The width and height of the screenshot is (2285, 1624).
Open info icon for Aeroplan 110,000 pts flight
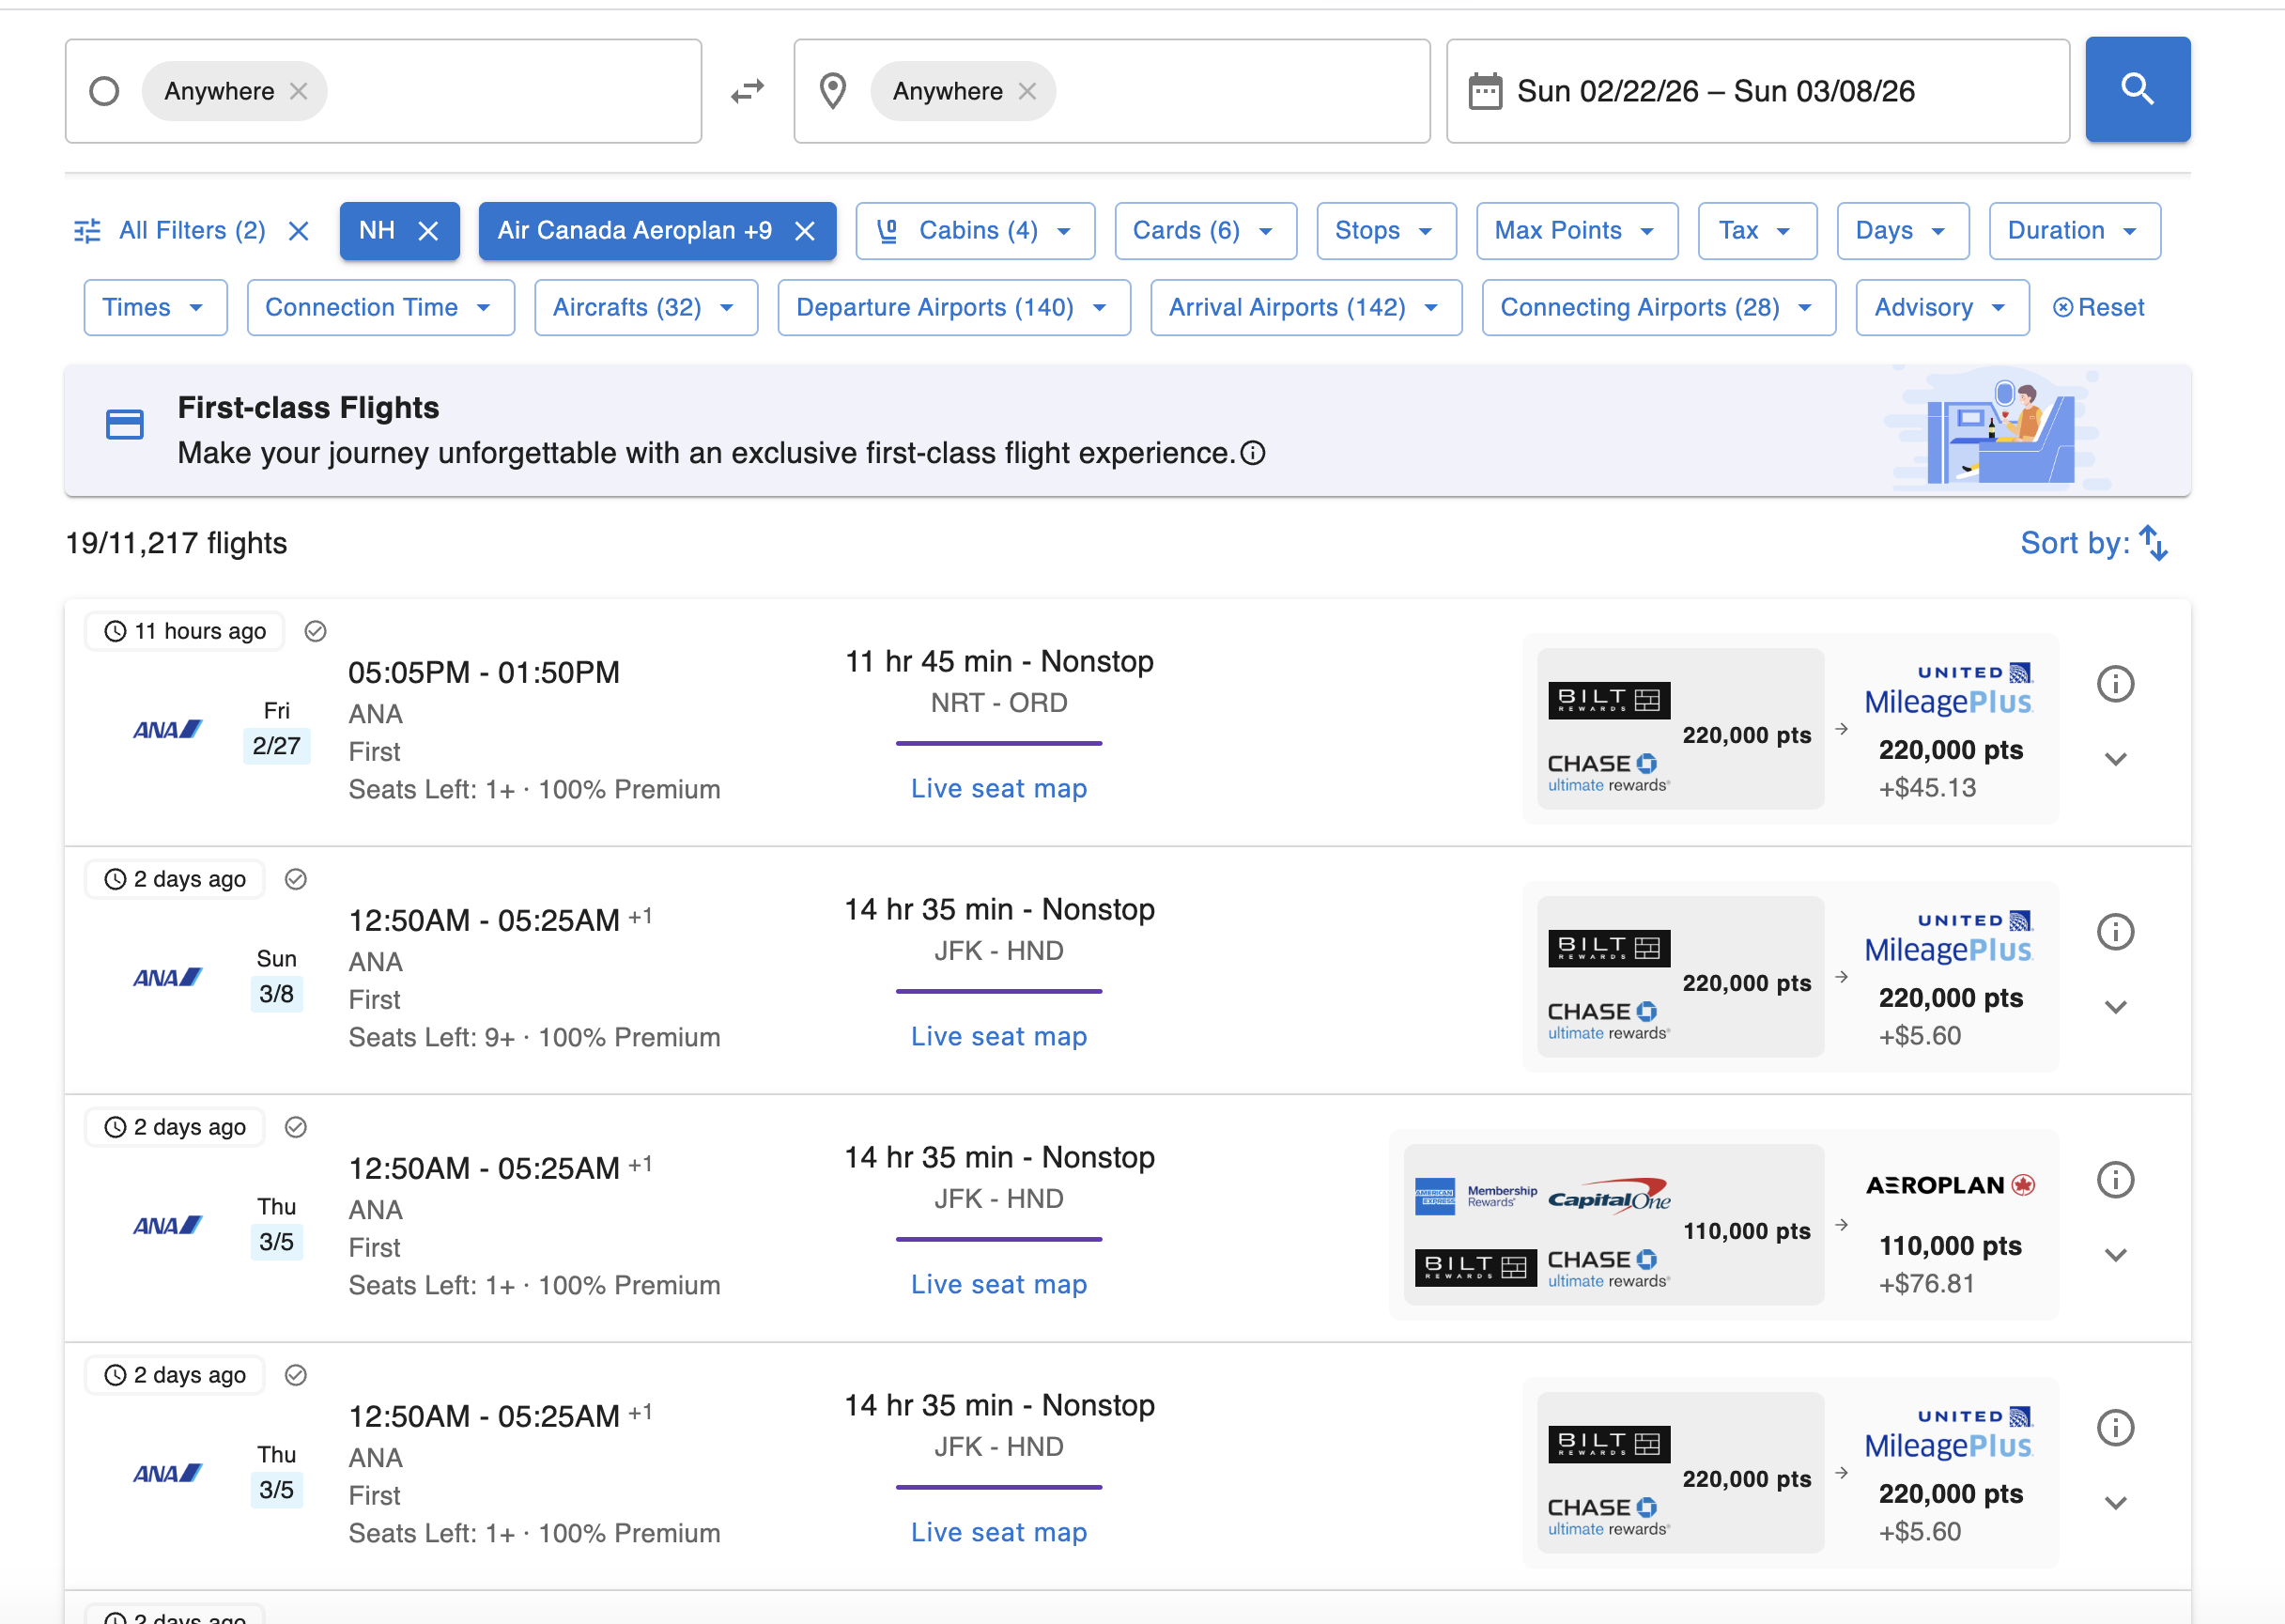tap(2115, 1180)
